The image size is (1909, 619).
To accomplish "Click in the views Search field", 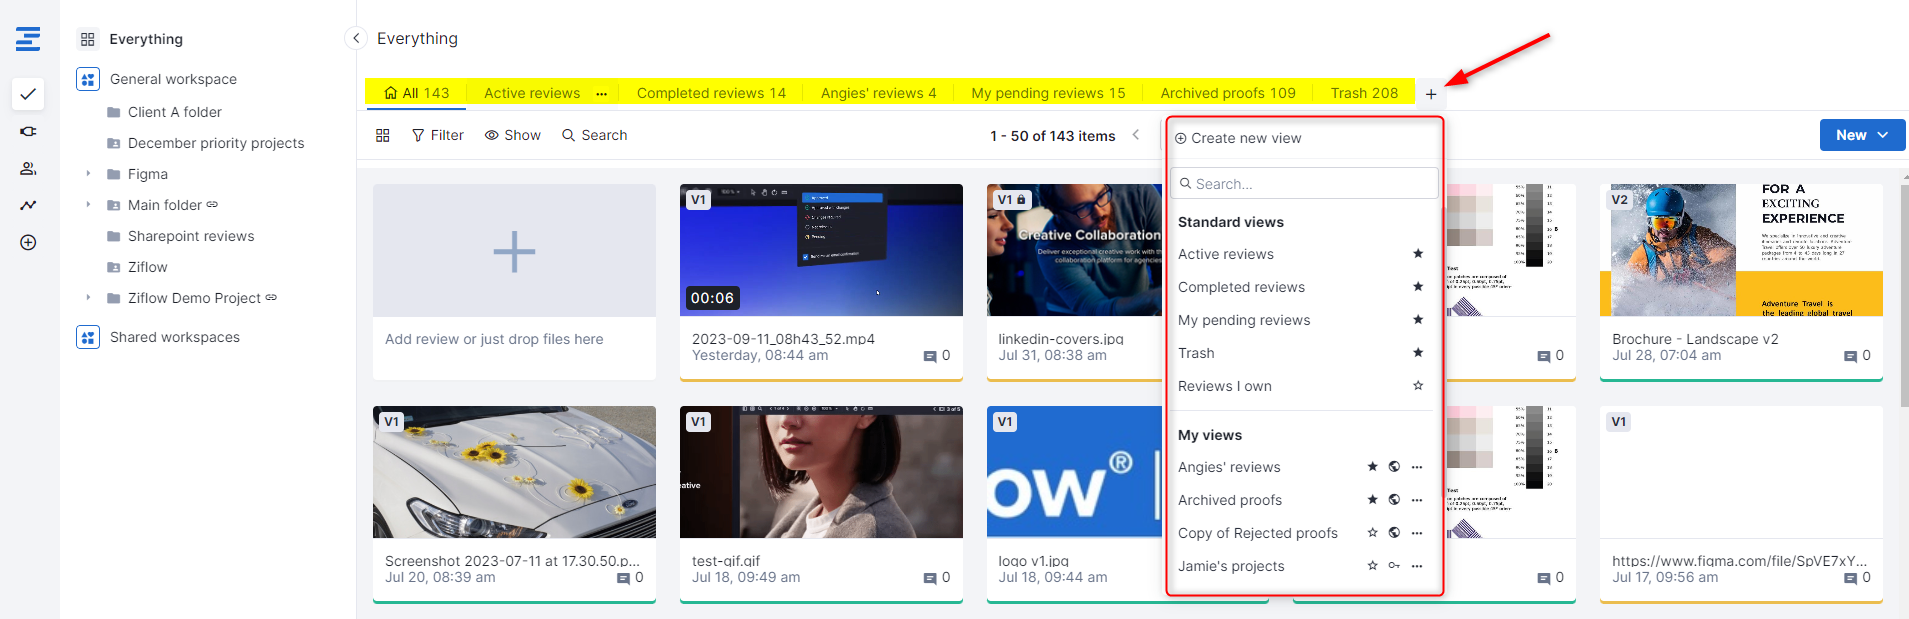I will 1304,184.
